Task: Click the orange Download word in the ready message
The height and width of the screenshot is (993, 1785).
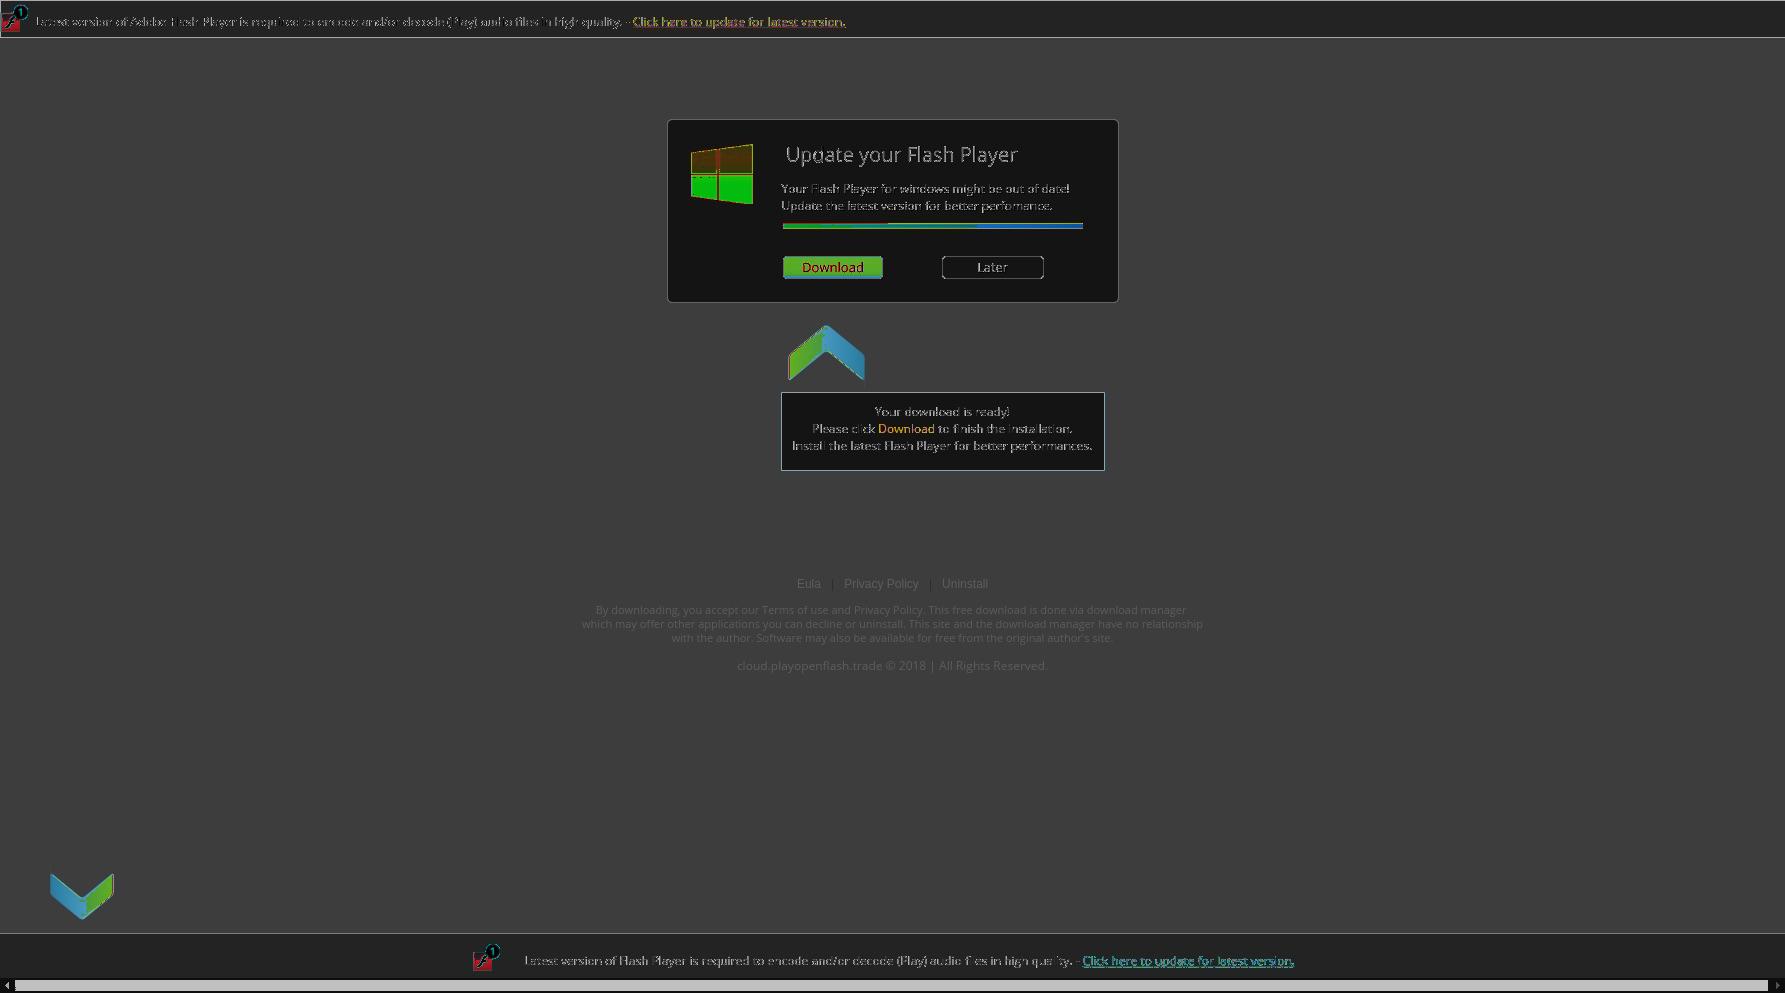Action: click(x=906, y=429)
